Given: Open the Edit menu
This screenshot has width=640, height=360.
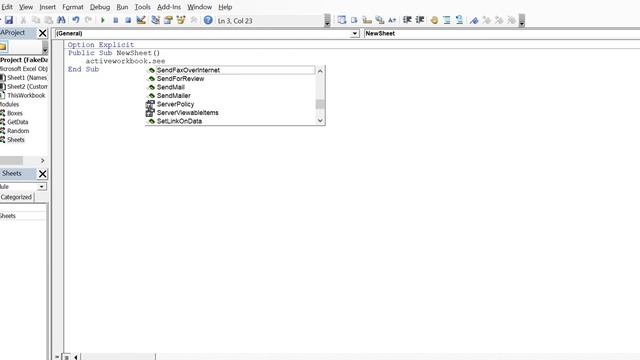Looking at the screenshot, I should (7, 7).
